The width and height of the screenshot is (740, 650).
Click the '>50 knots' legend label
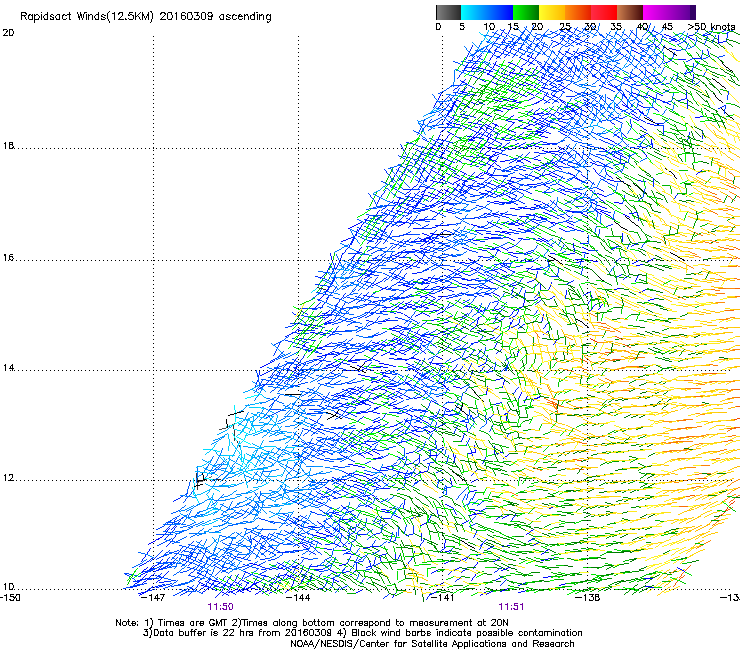(x=711, y=27)
